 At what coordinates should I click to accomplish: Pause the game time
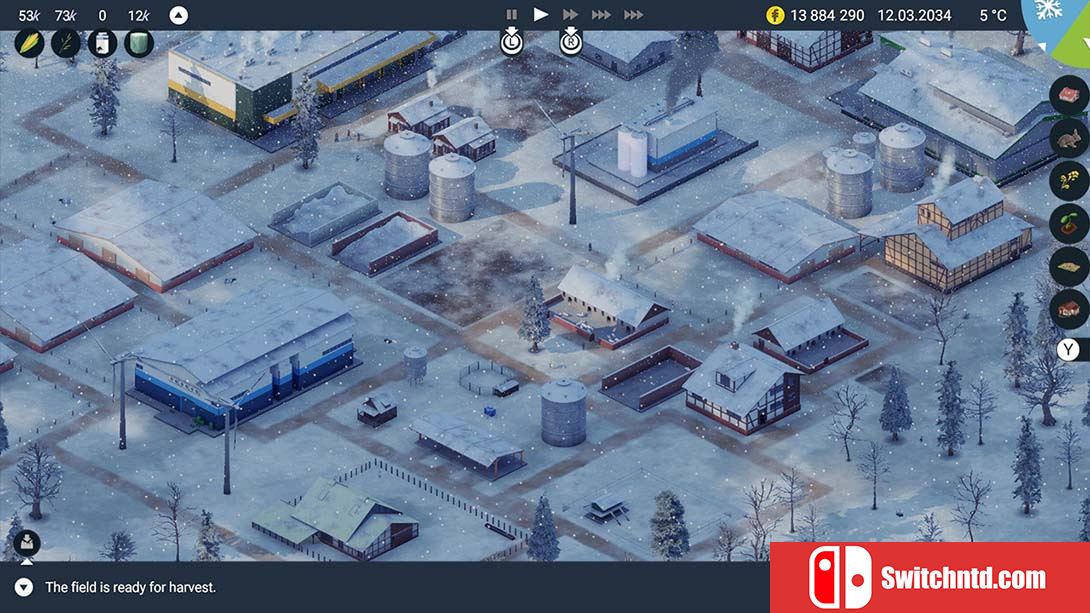512,15
